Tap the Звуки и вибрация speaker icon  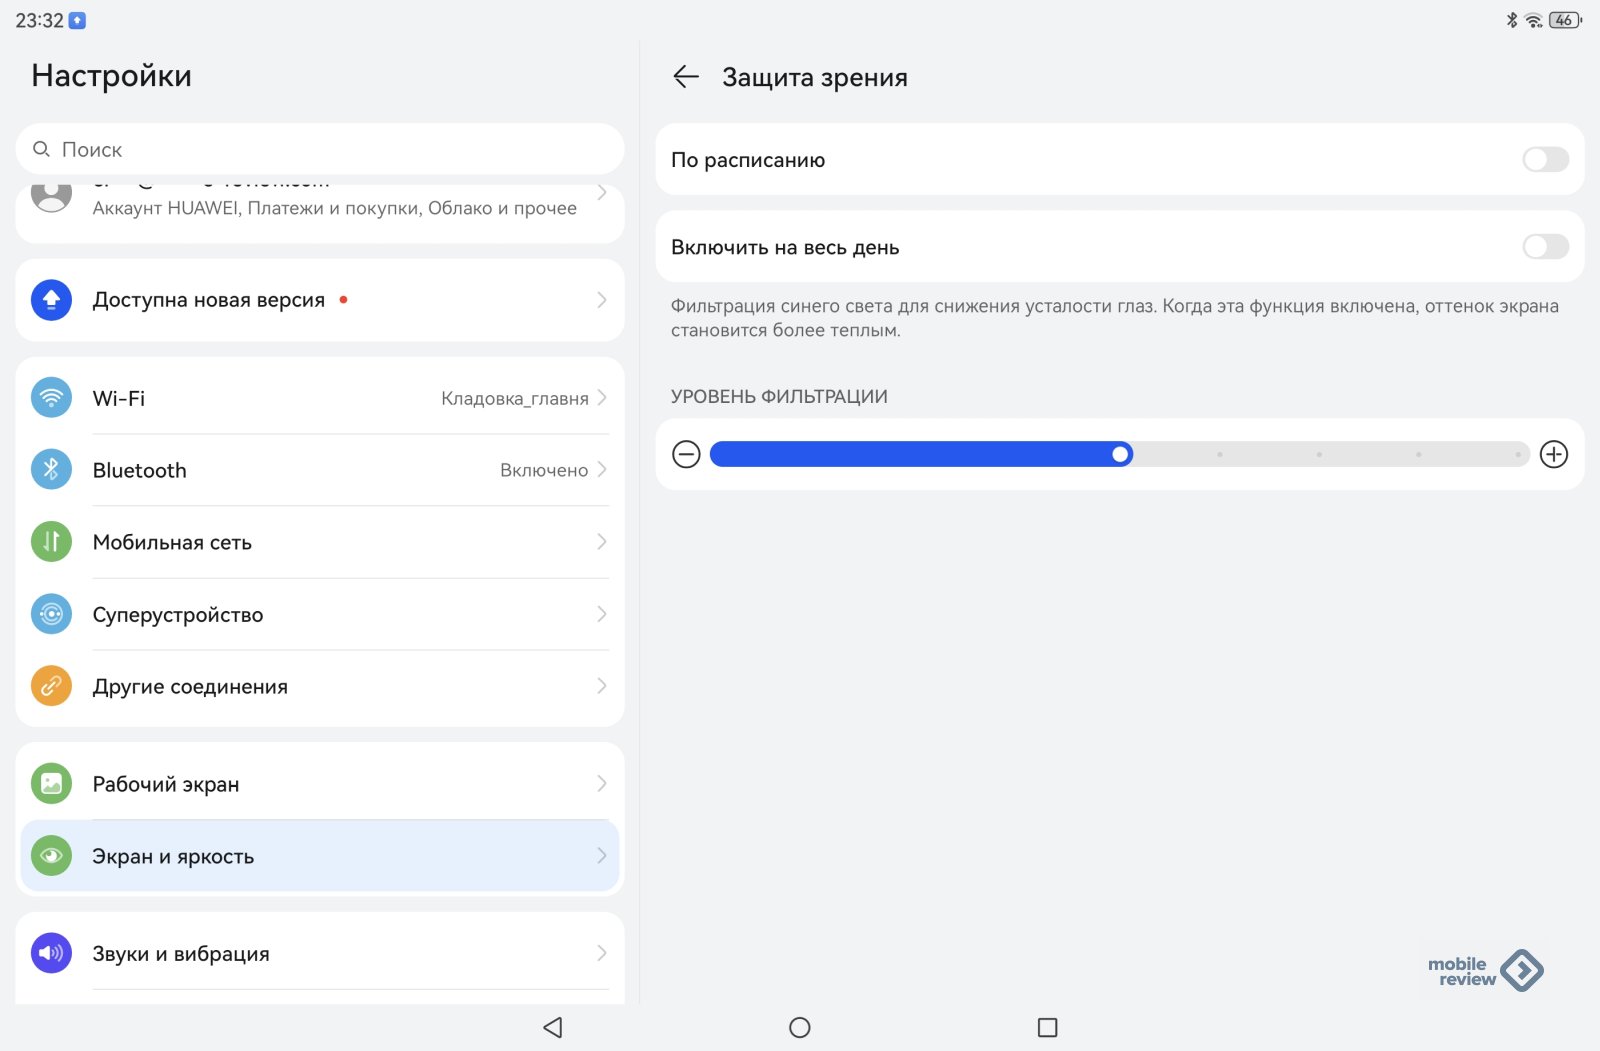click(x=51, y=953)
